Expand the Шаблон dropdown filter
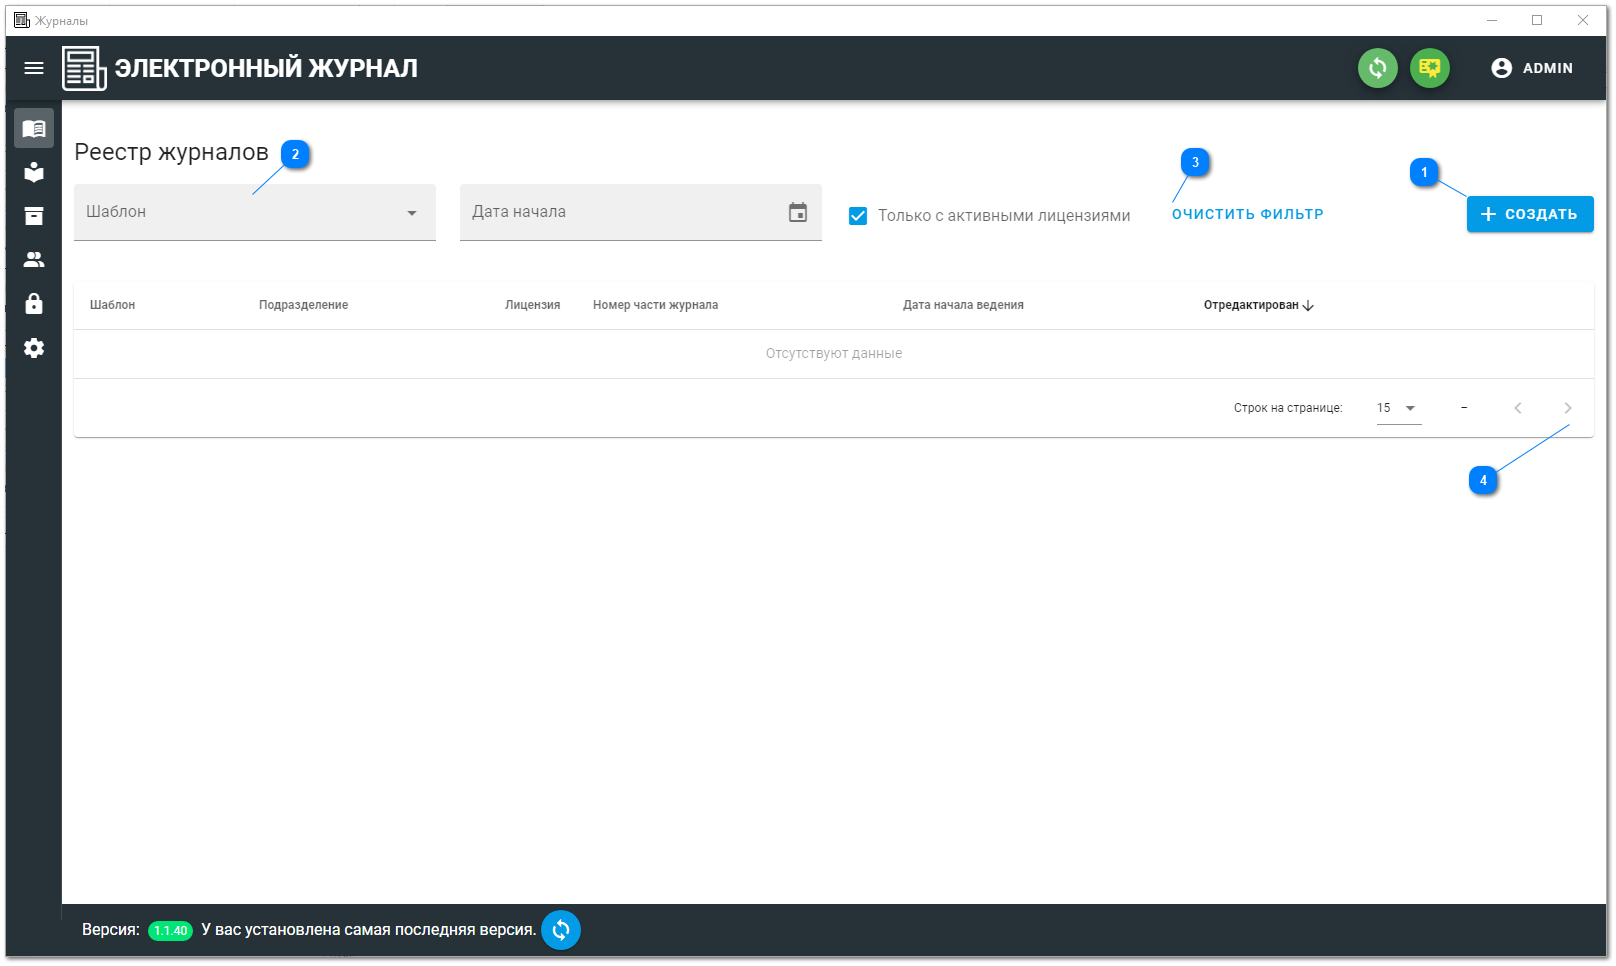Screen dimensions: 1616x966 pos(411,213)
